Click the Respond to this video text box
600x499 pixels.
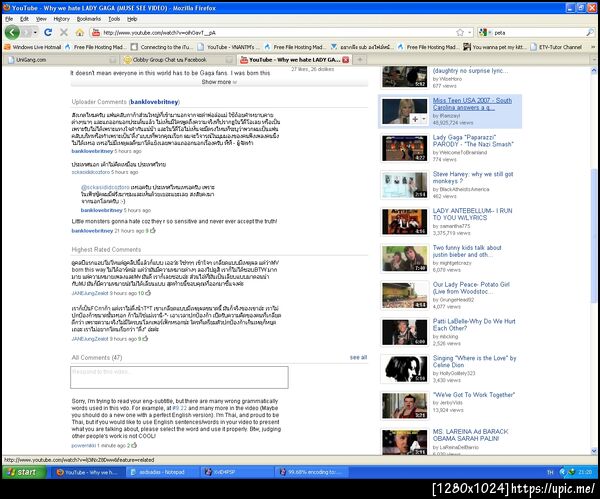click(x=179, y=377)
